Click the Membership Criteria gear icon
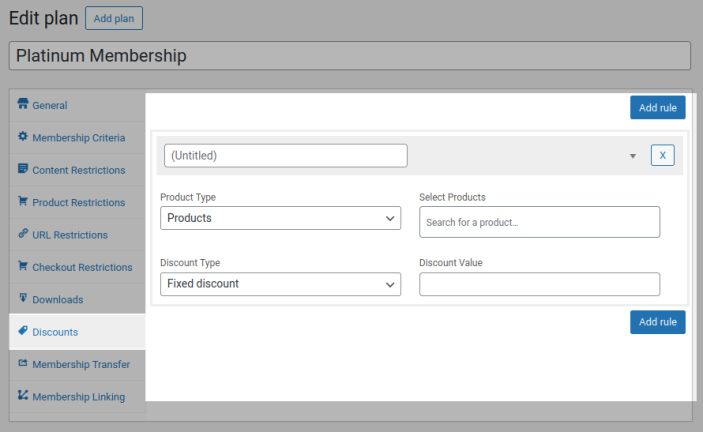Viewport: 703px width, 432px height. pyautogui.click(x=23, y=136)
